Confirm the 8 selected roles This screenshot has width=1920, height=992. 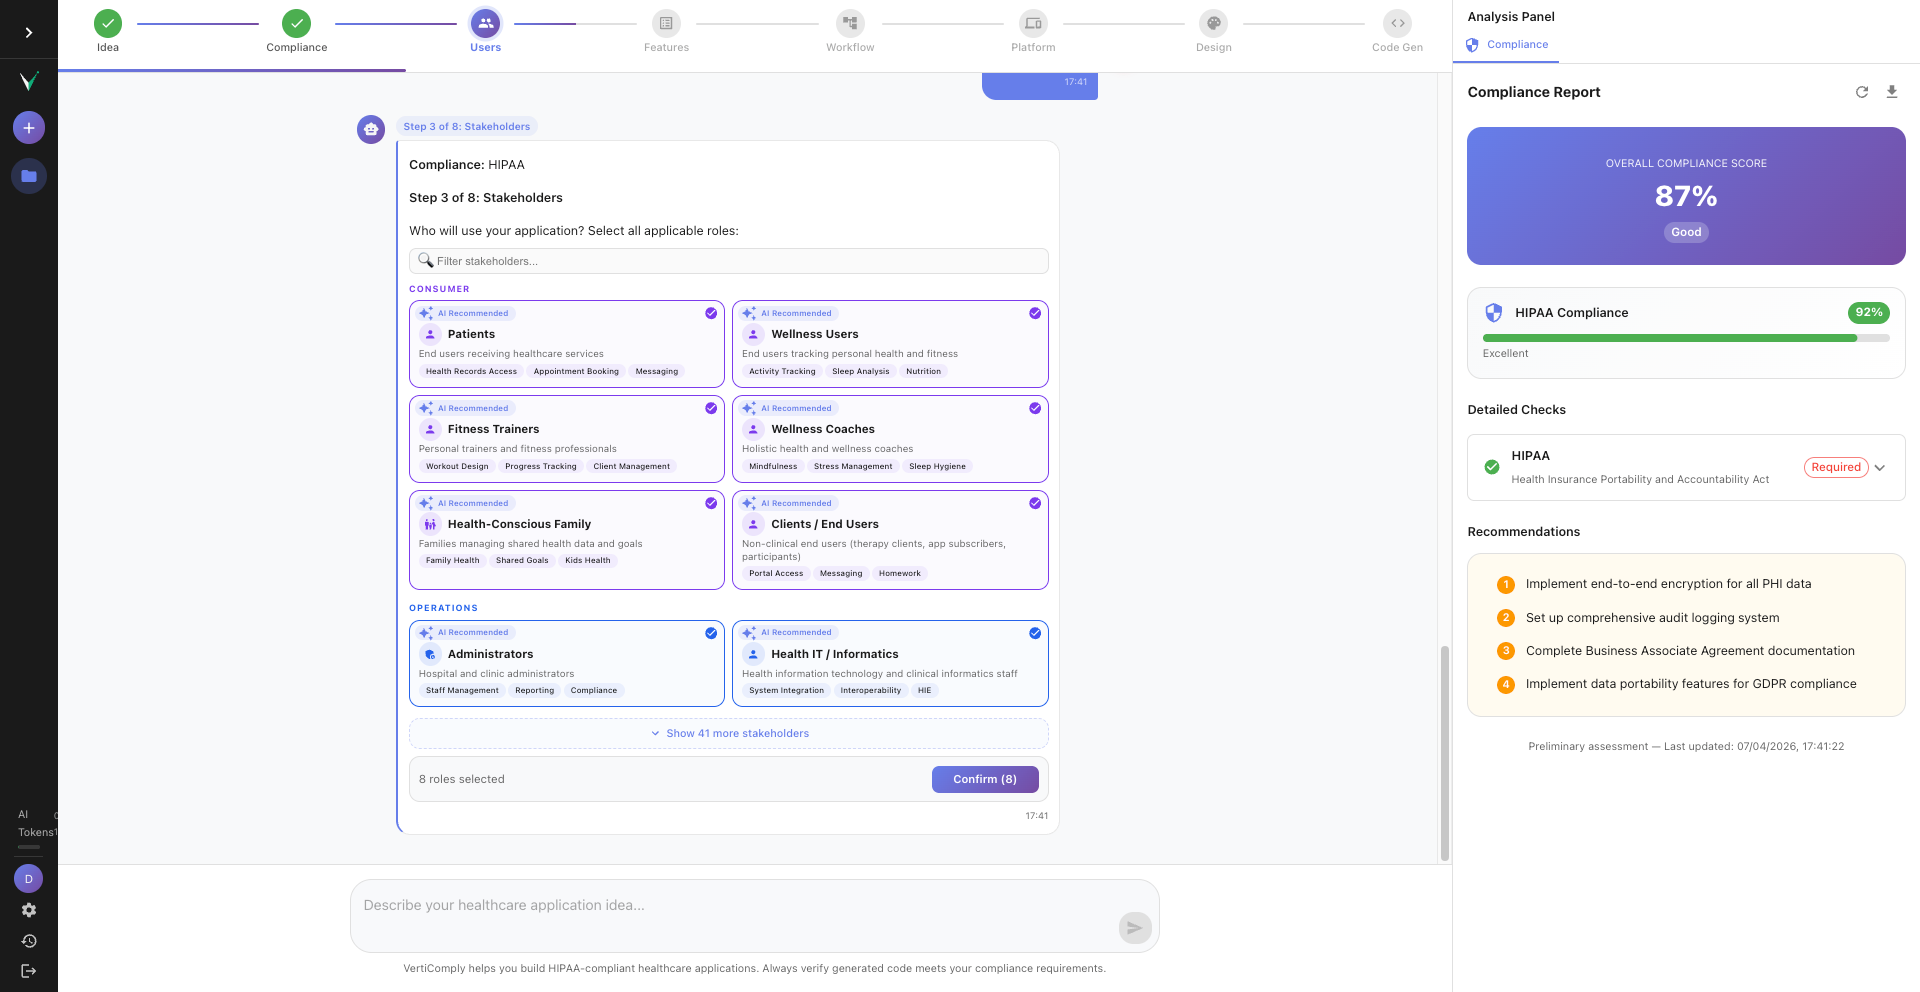[985, 779]
